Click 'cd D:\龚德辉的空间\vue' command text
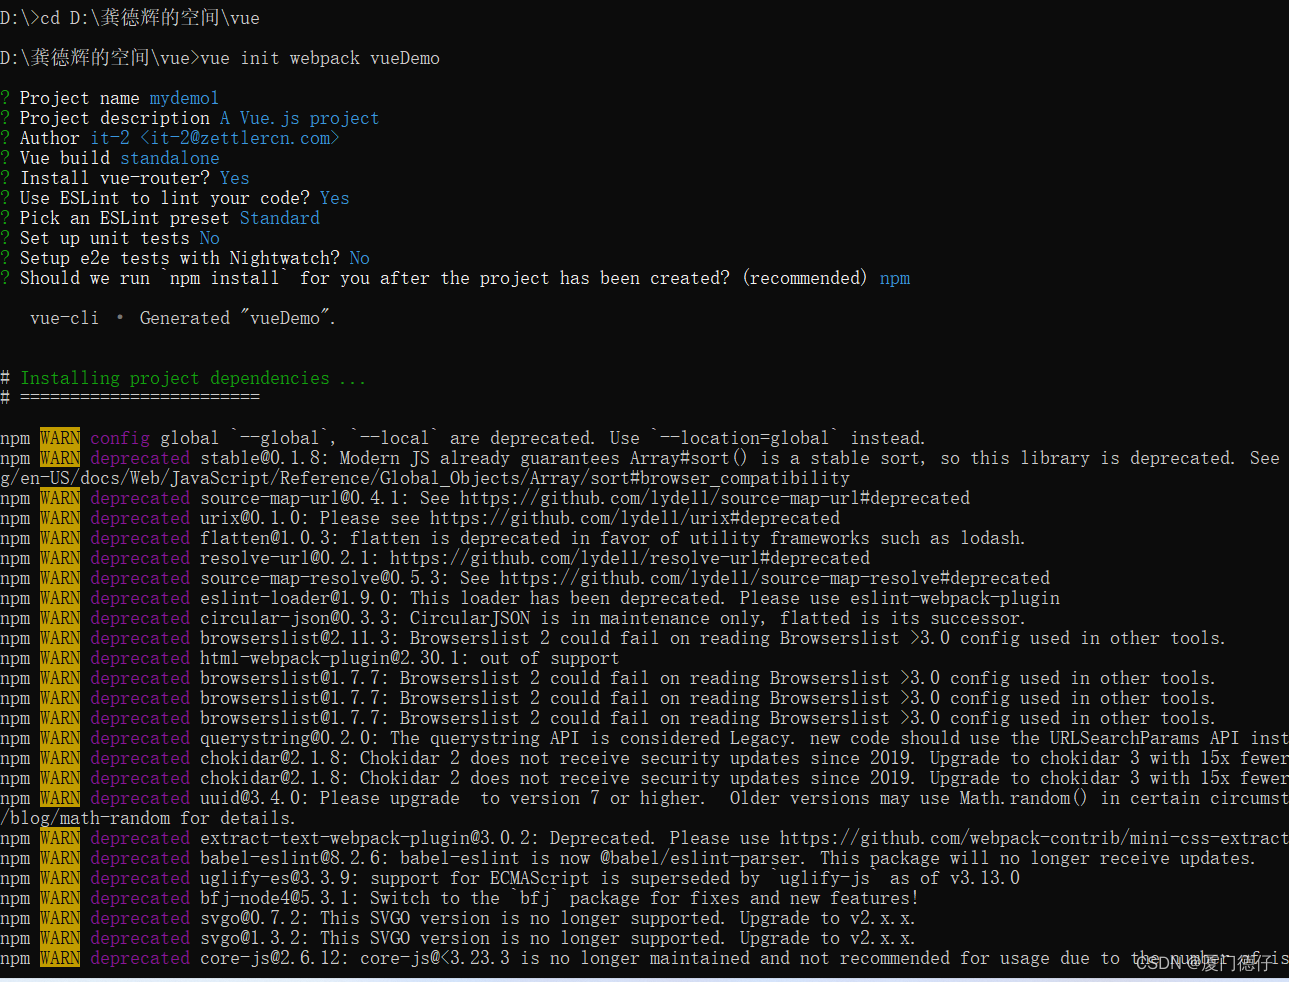Viewport: 1289px width, 982px height. click(x=150, y=18)
